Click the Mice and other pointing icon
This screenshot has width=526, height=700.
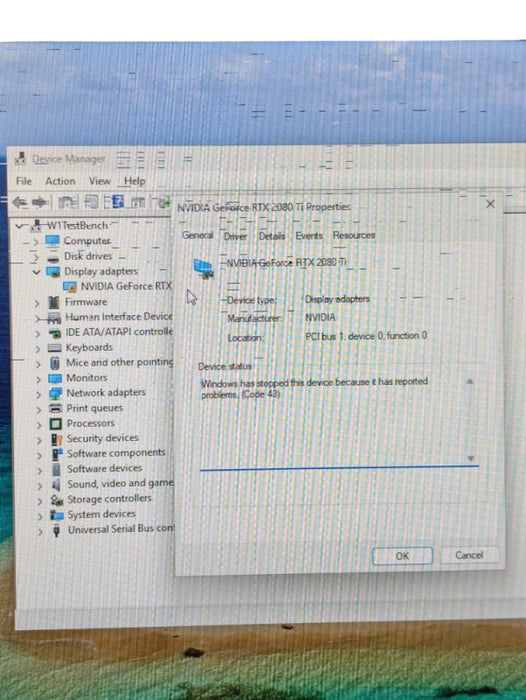point(55,363)
